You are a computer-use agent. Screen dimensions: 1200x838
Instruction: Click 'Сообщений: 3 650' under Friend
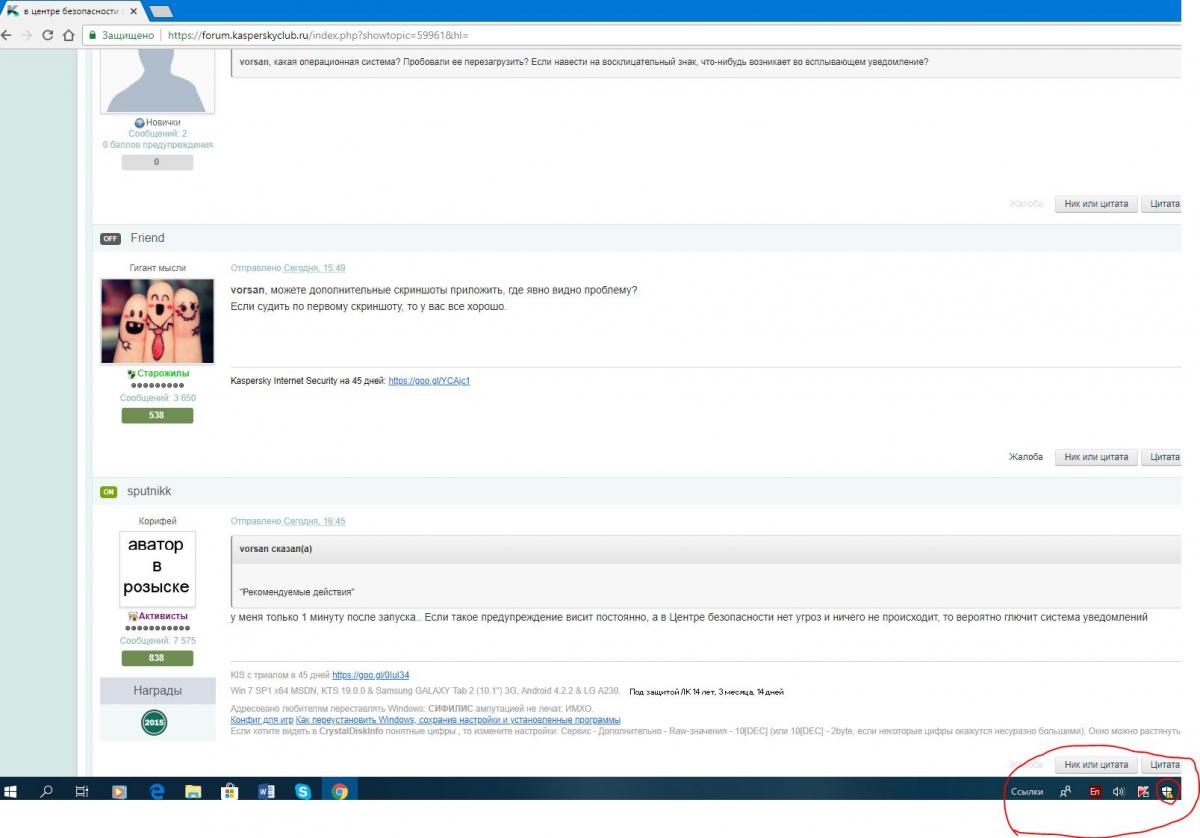(157, 398)
